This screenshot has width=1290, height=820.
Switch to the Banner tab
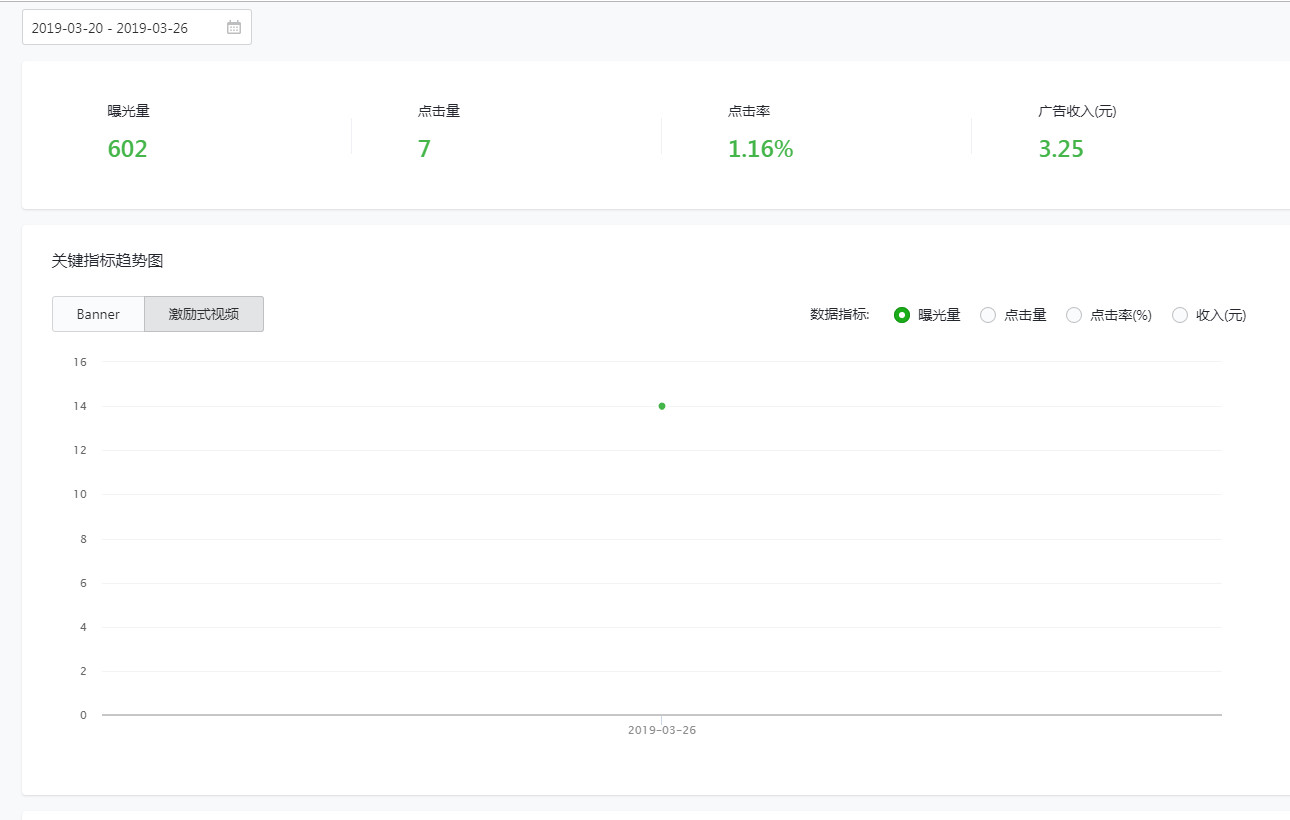pos(98,314)
